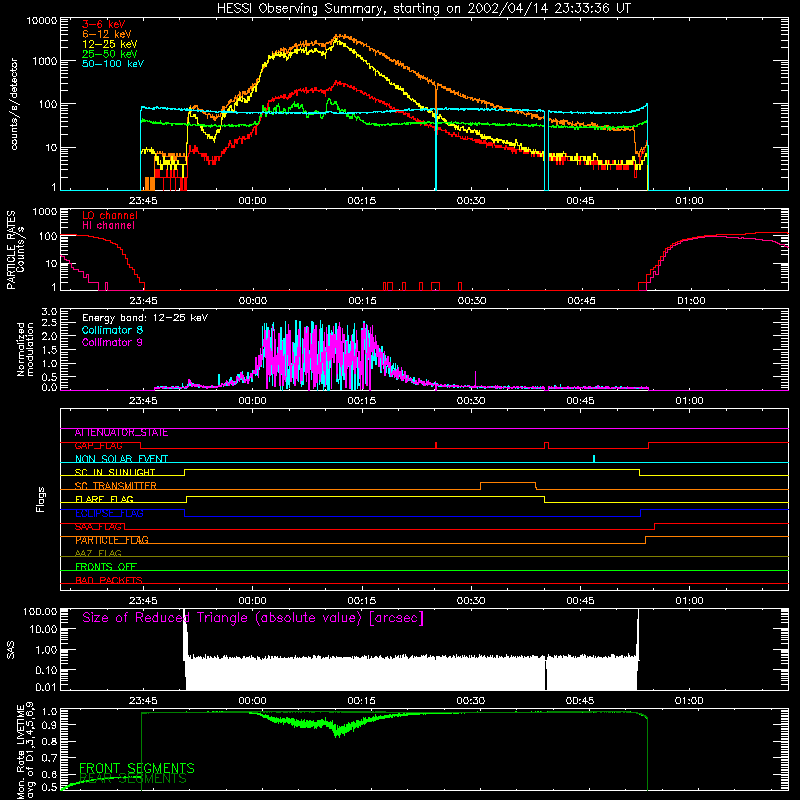Click the 00:45 tick under the SAS panel
Image resolution: width=800 pixels, height=800 pixels.
point(580,701)
